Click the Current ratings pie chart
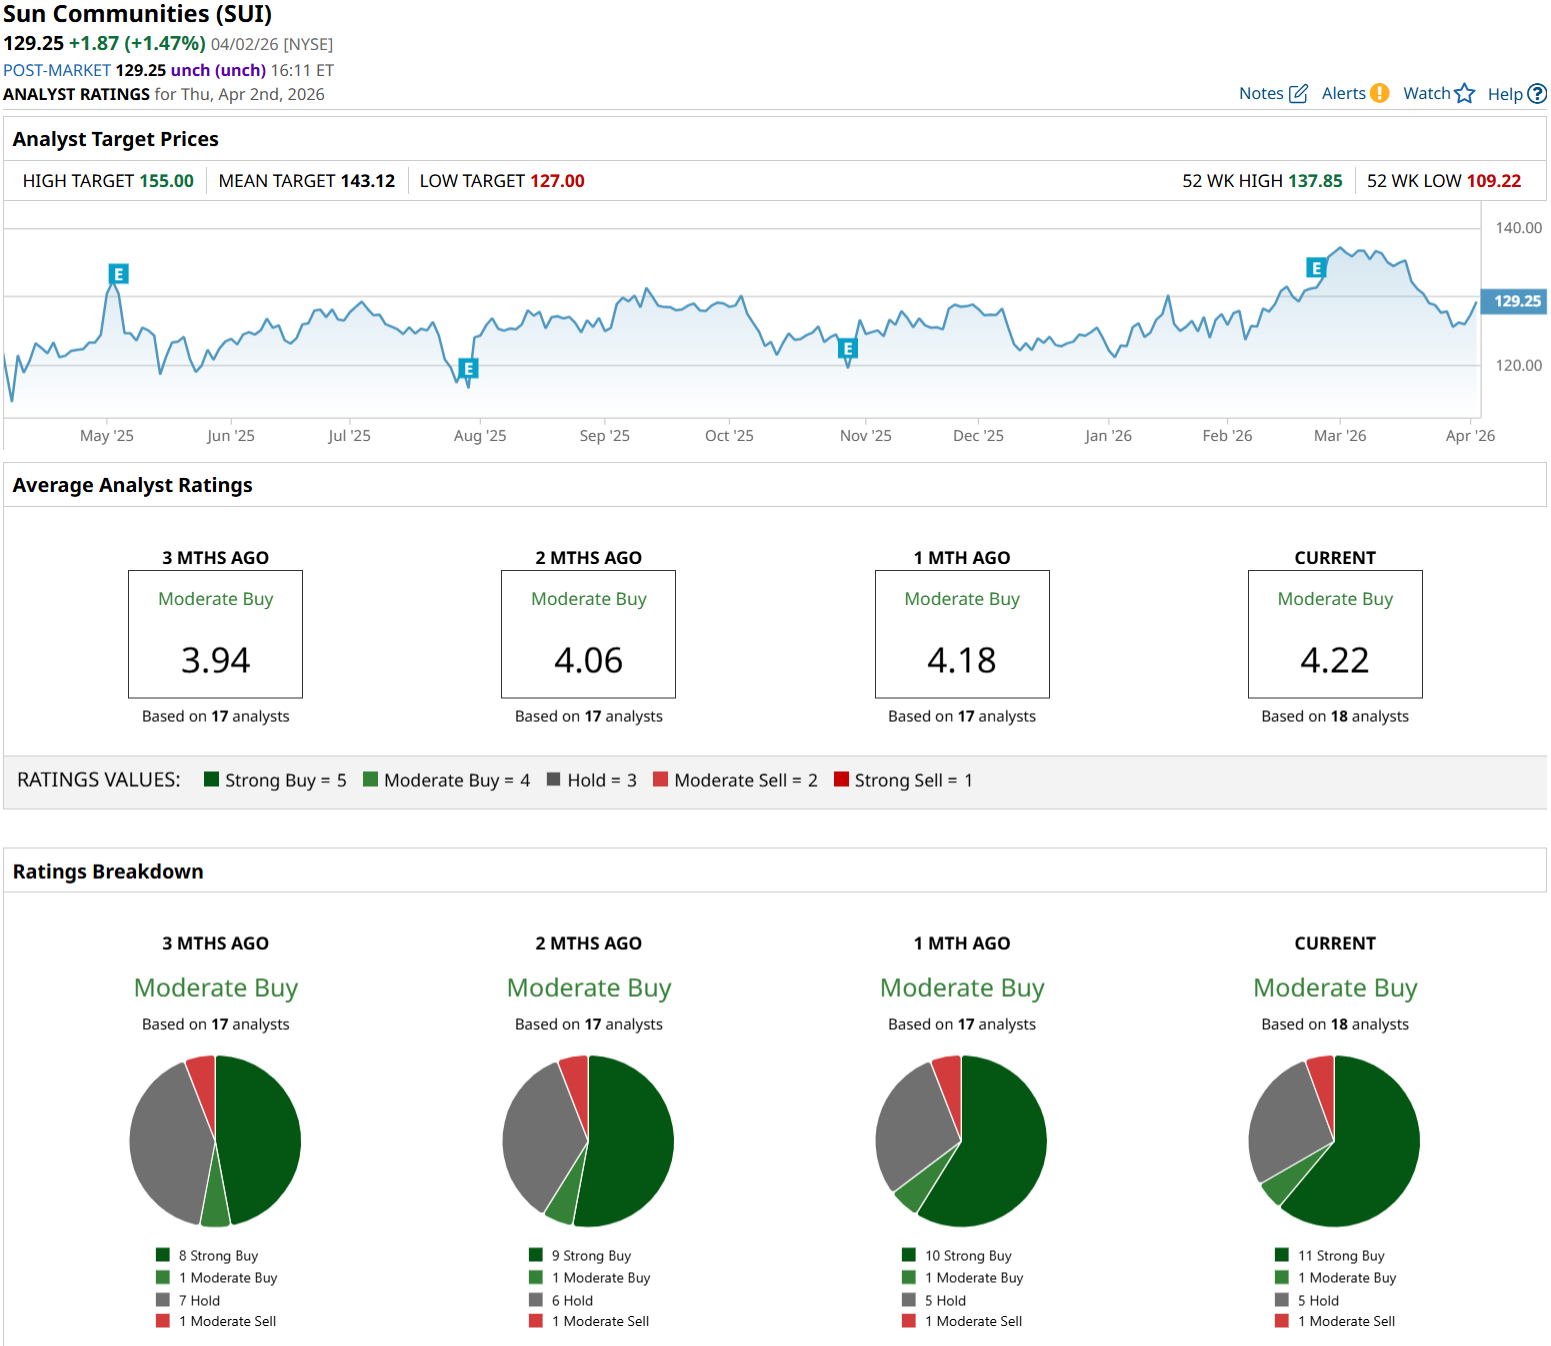1551x1346 pixels. point(1334,1141)
